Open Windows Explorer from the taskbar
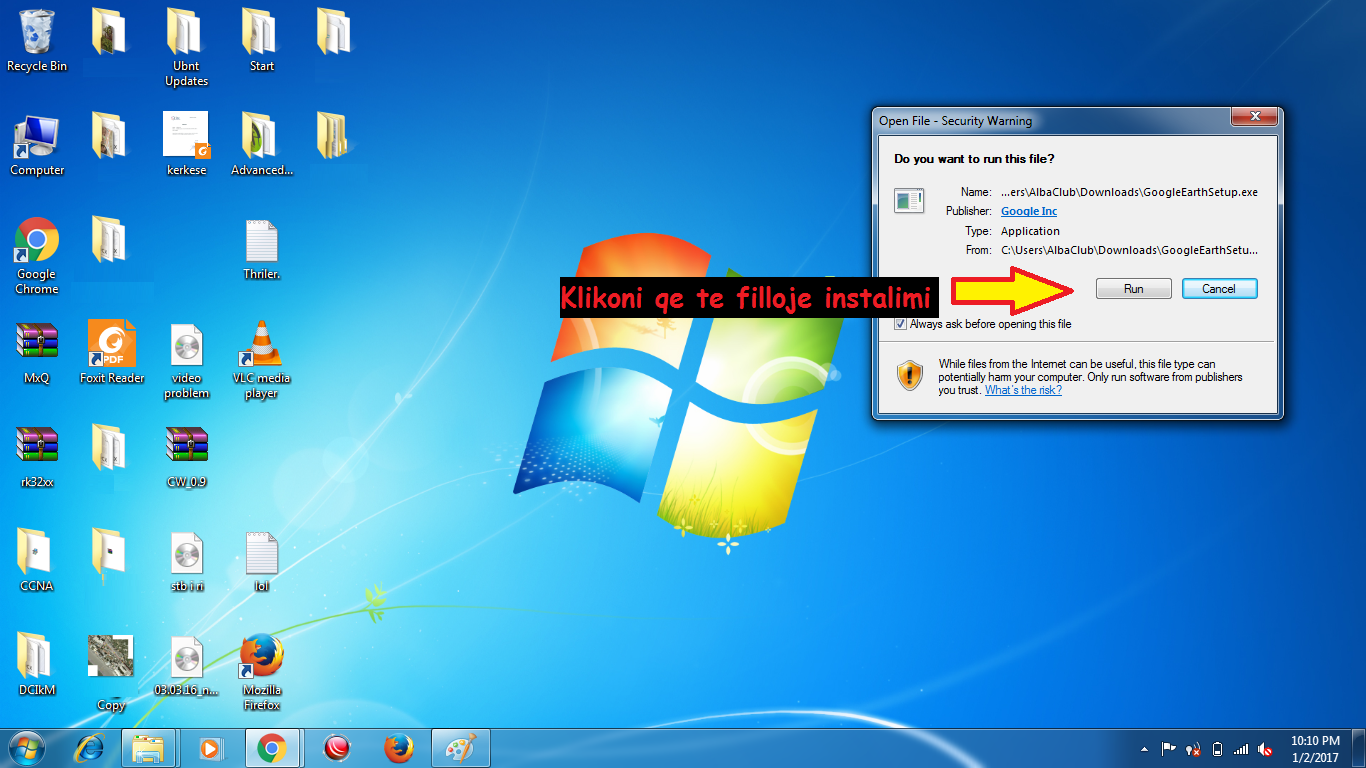Image resolution: width=1366 pixels, height=768 pixels. point(148,748)
